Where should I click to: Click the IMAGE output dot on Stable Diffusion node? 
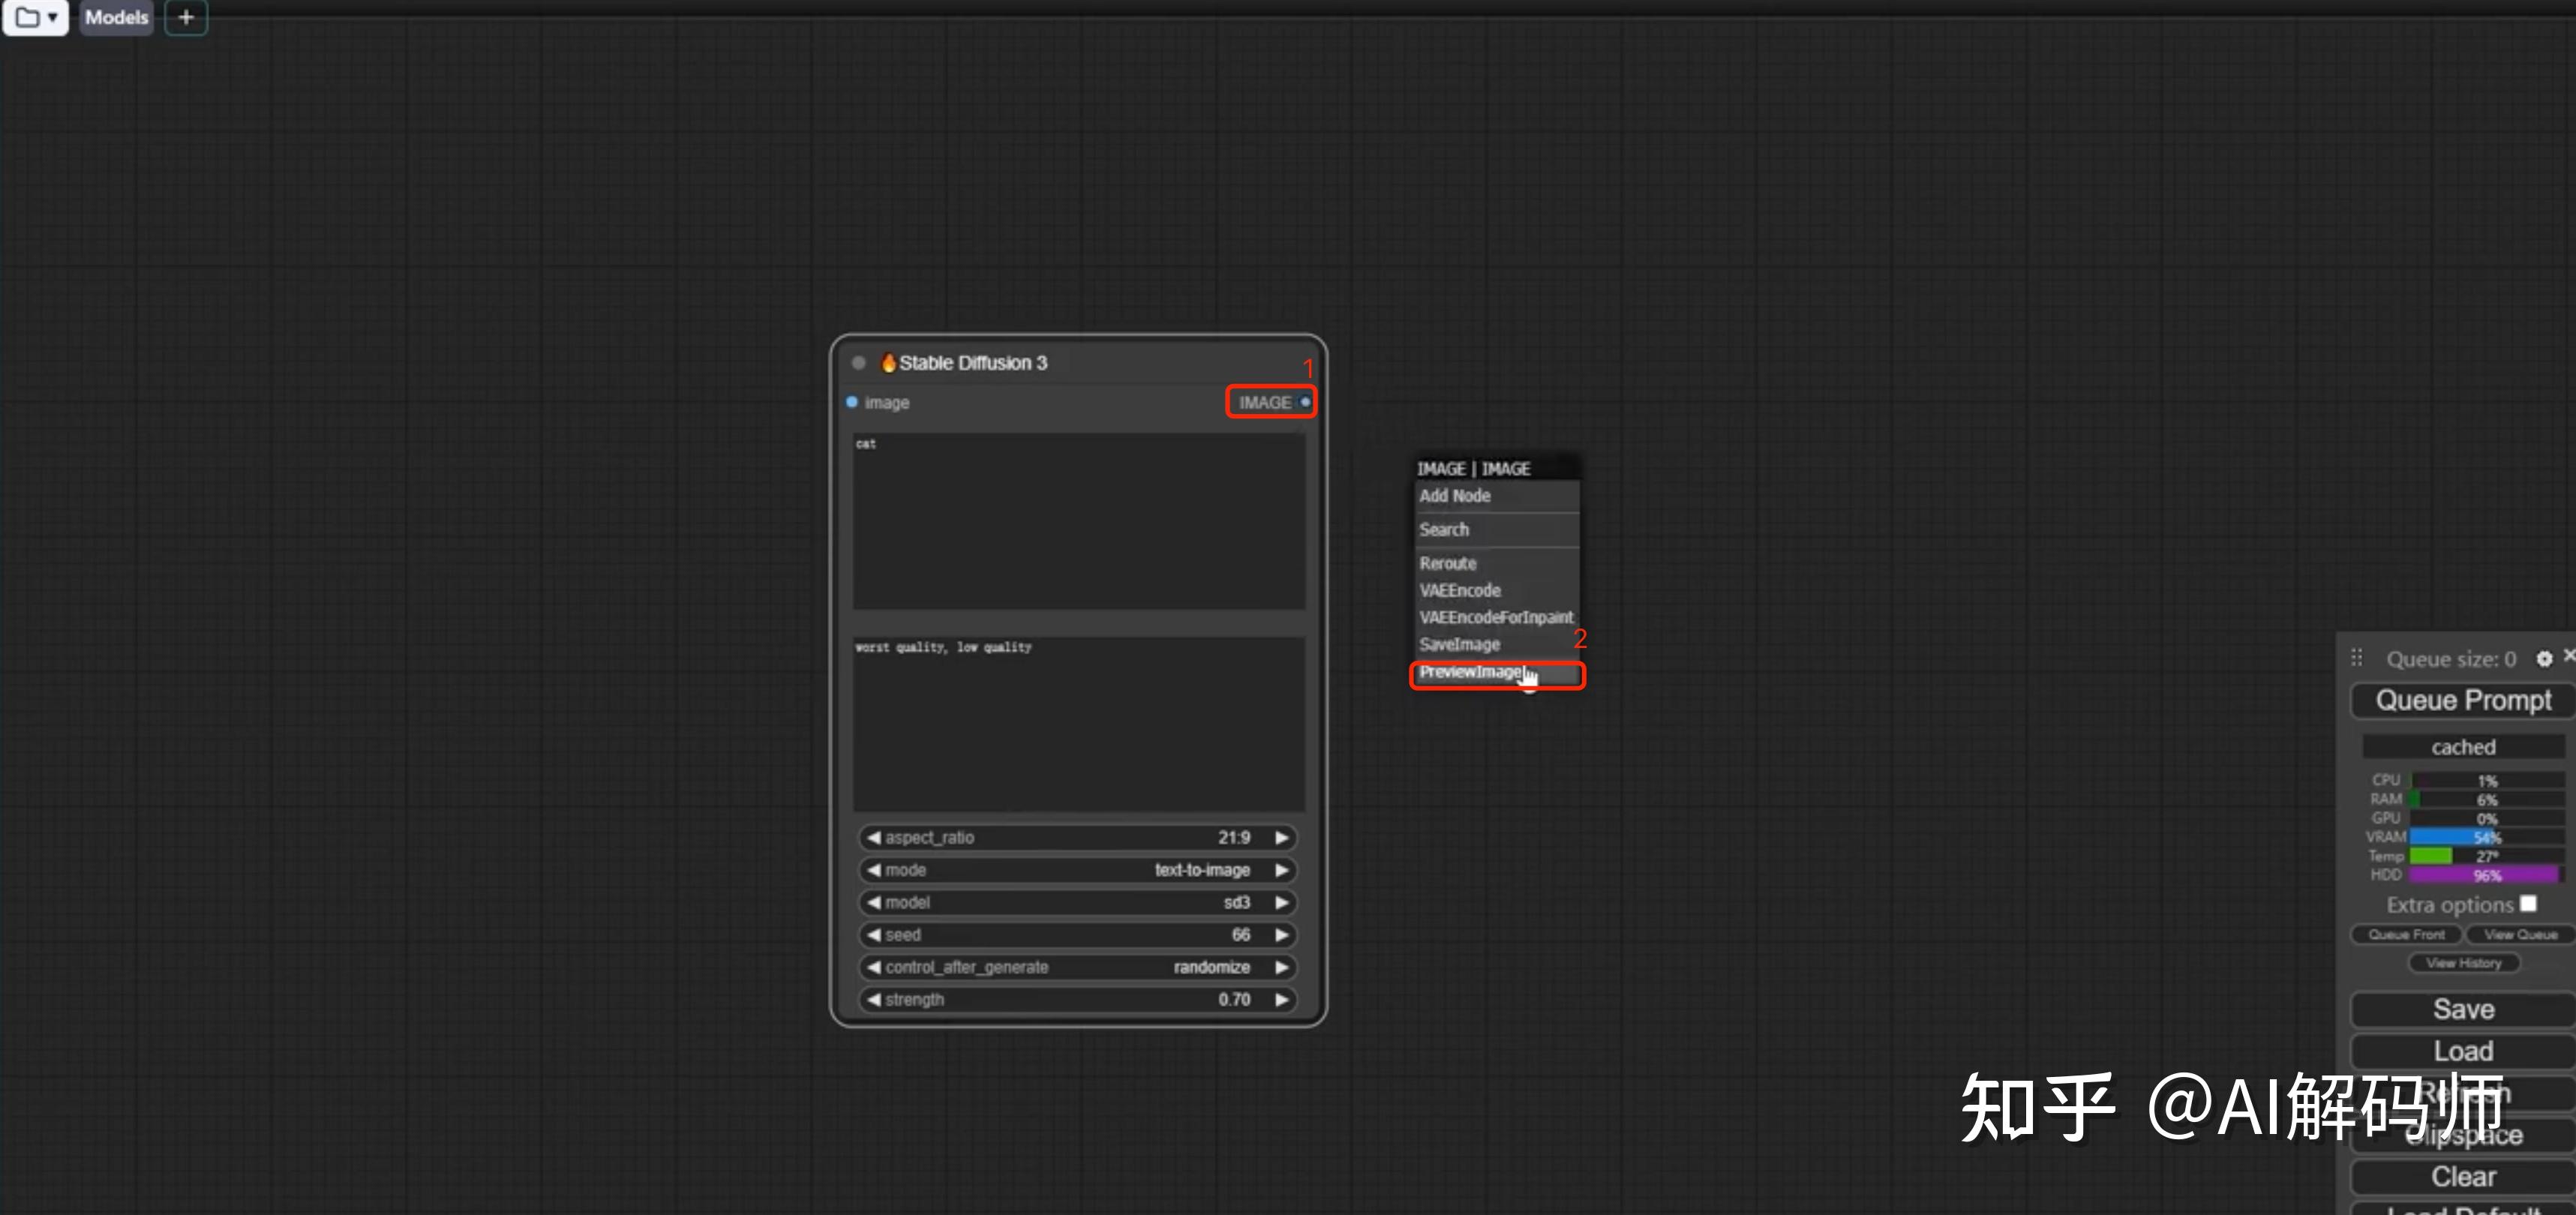pos(1305,402)
